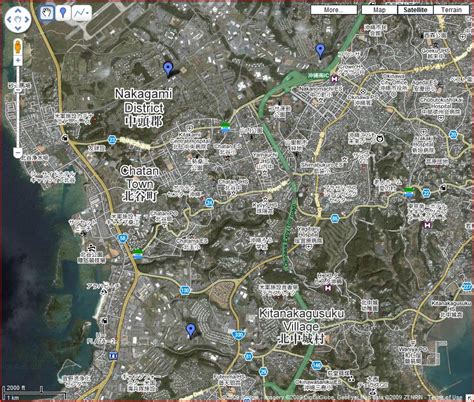Screen dimensions: 474x402
Task: Click the route 146 shield
Action: click(317, 365)
